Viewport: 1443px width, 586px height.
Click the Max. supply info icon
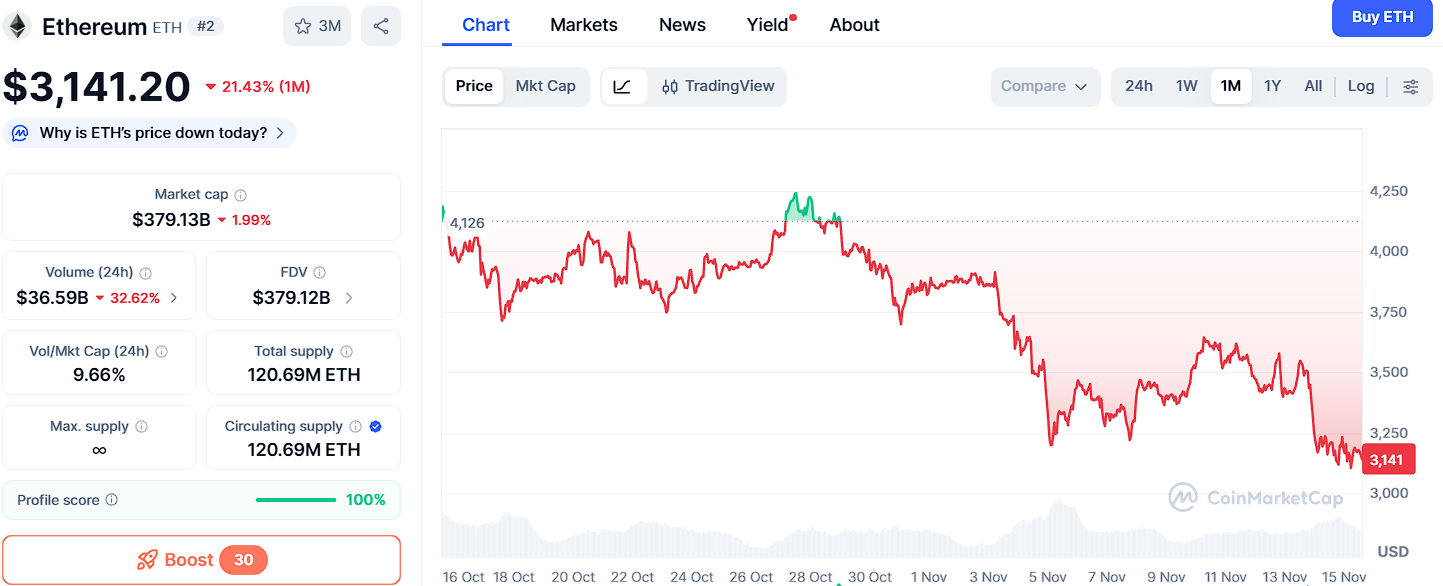141,427
